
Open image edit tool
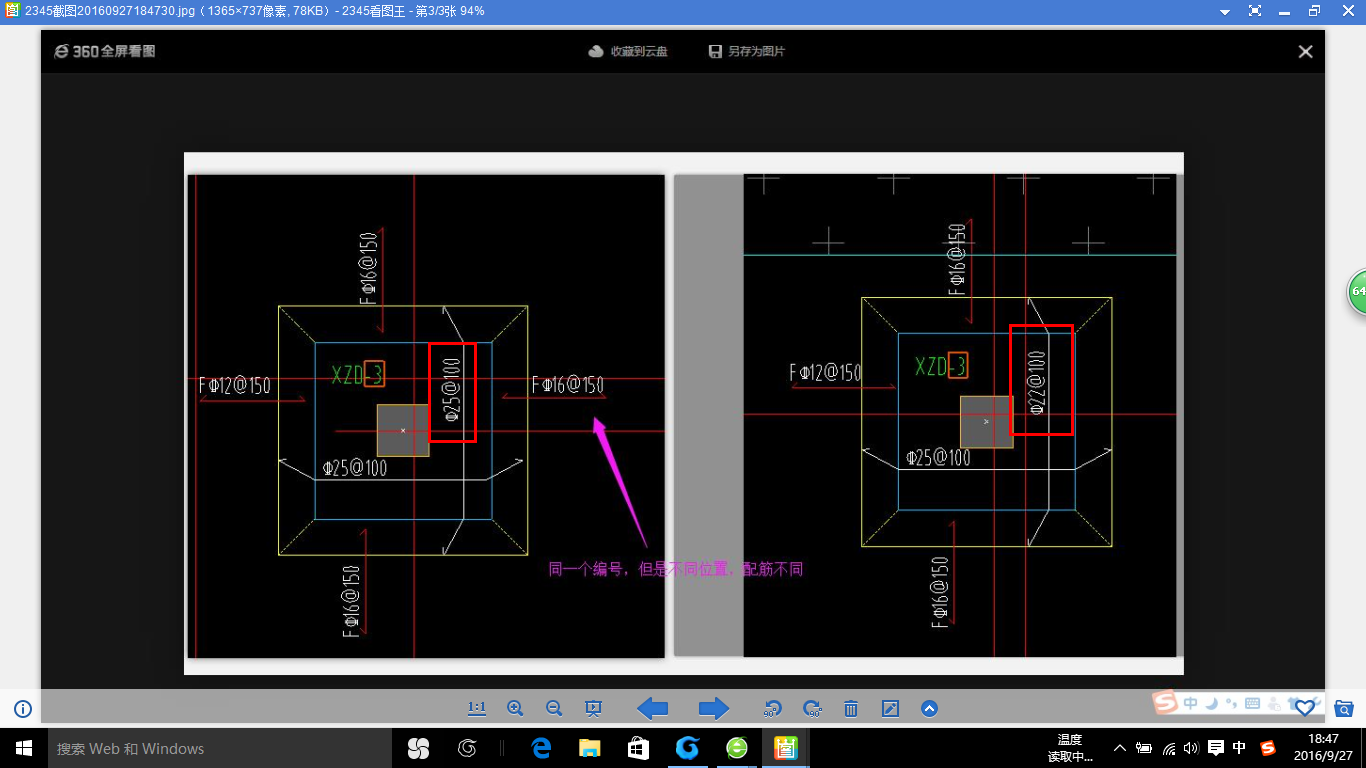pos(890,709)
